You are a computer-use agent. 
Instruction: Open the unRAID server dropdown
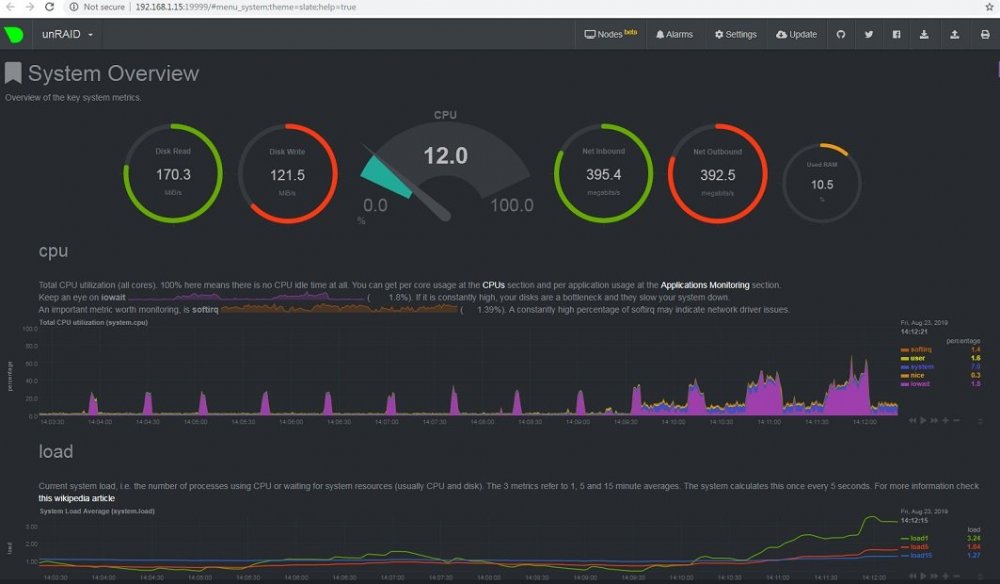click(67, 34)
